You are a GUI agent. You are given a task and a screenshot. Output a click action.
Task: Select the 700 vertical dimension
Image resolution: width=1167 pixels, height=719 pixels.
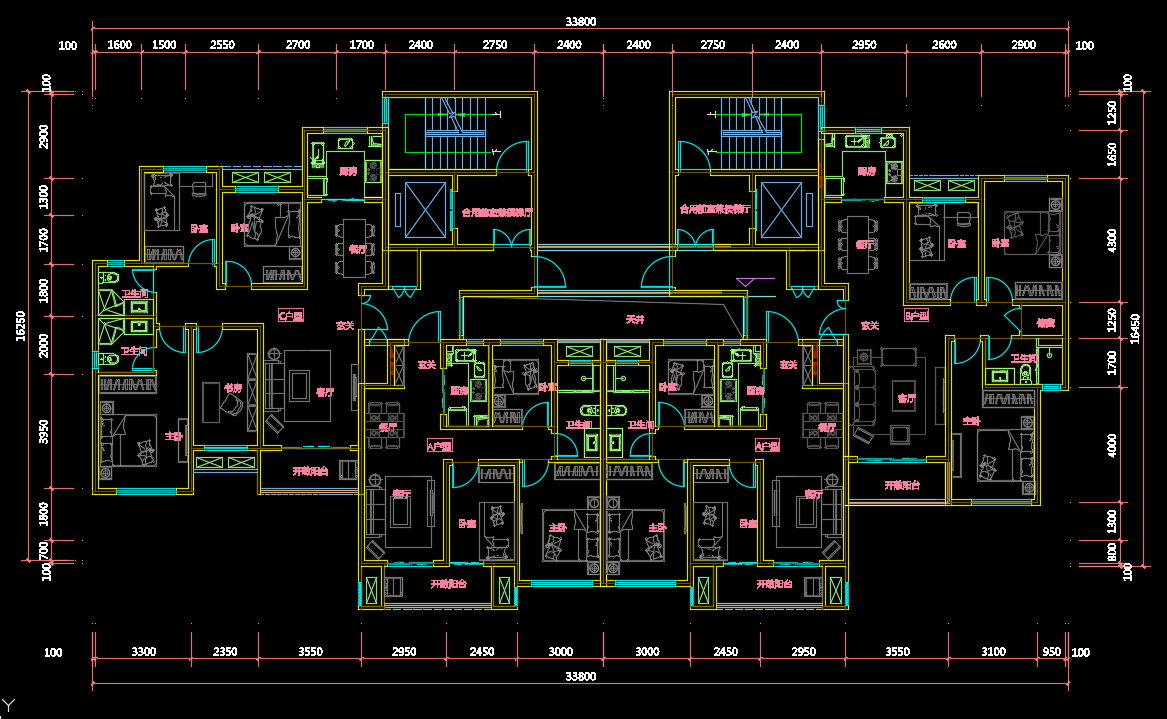tap(43, 551)
